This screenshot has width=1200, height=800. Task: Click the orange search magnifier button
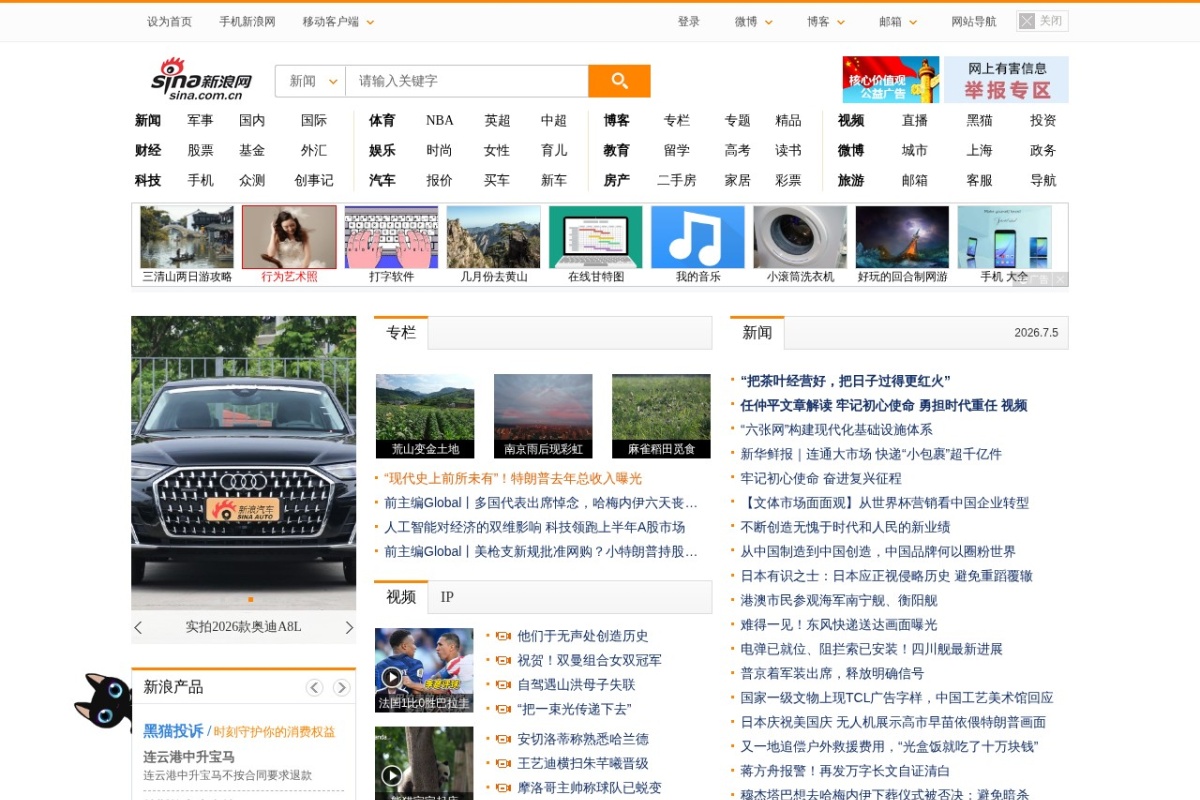(x=619, y=81)
